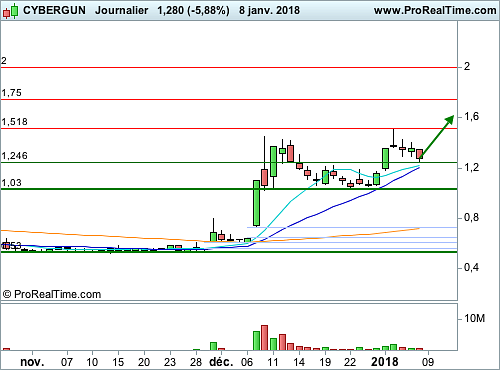
Task: Click the tall green candle at 06 déc.
Action: [256, 203]
